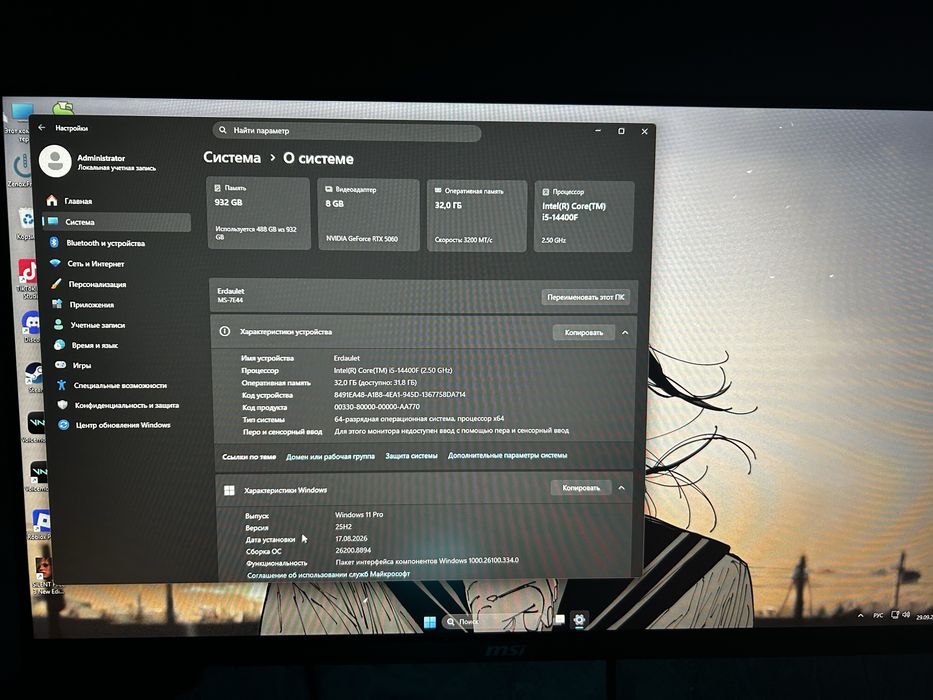Select Windows 11 Pro edition text
The image size is (933, 700).
point(359,515)
